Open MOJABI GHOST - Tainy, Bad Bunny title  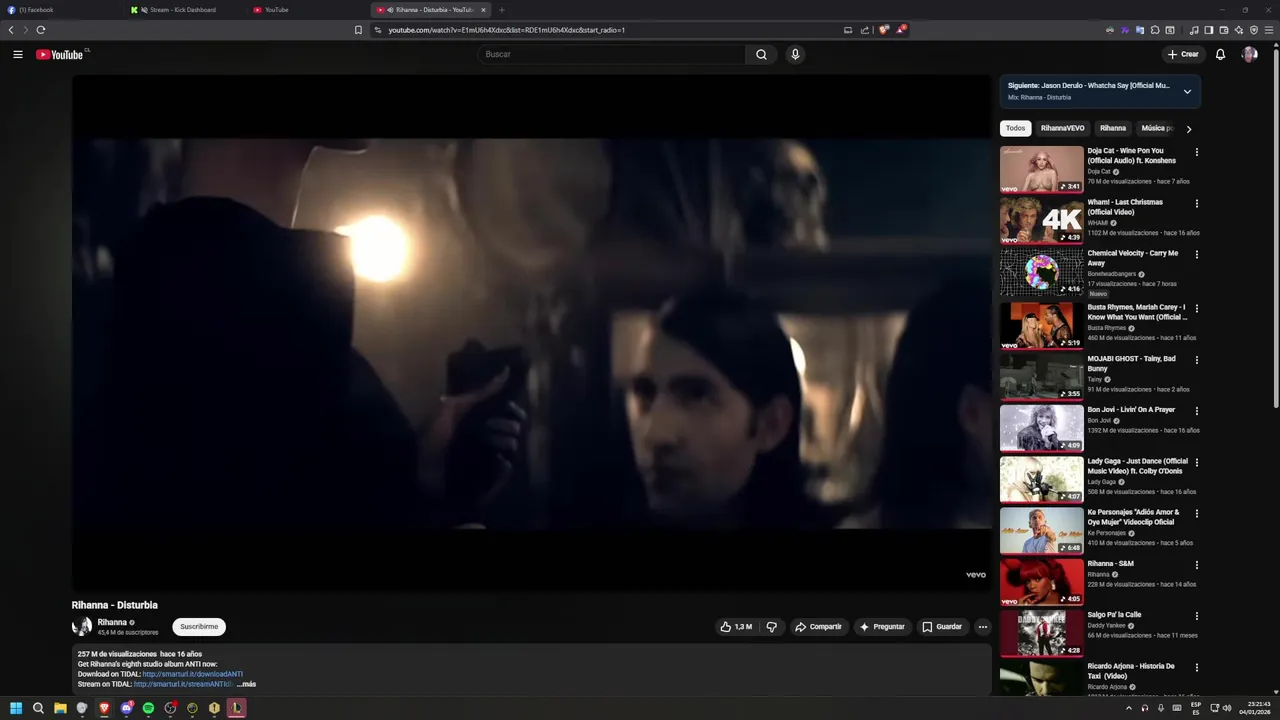[1132, 364]
